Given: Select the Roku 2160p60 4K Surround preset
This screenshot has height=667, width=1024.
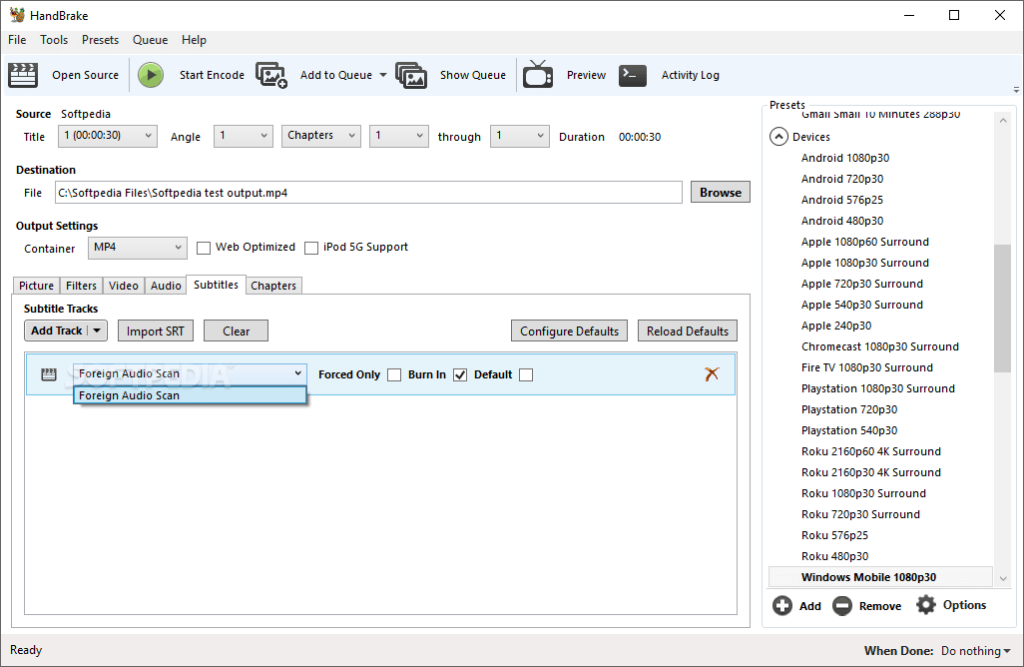Looking at the screenshot, I should coord(871,451).
